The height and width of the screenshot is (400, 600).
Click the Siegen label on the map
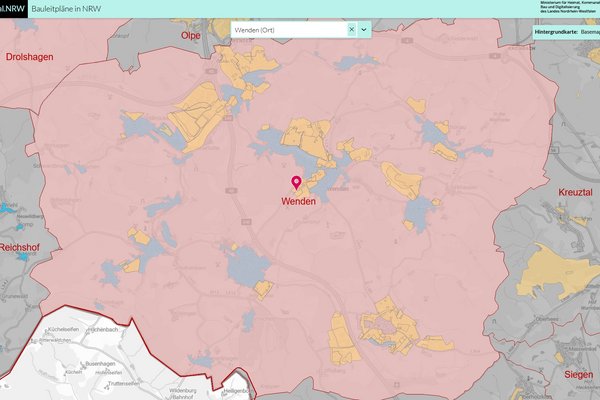coord(577,377)
